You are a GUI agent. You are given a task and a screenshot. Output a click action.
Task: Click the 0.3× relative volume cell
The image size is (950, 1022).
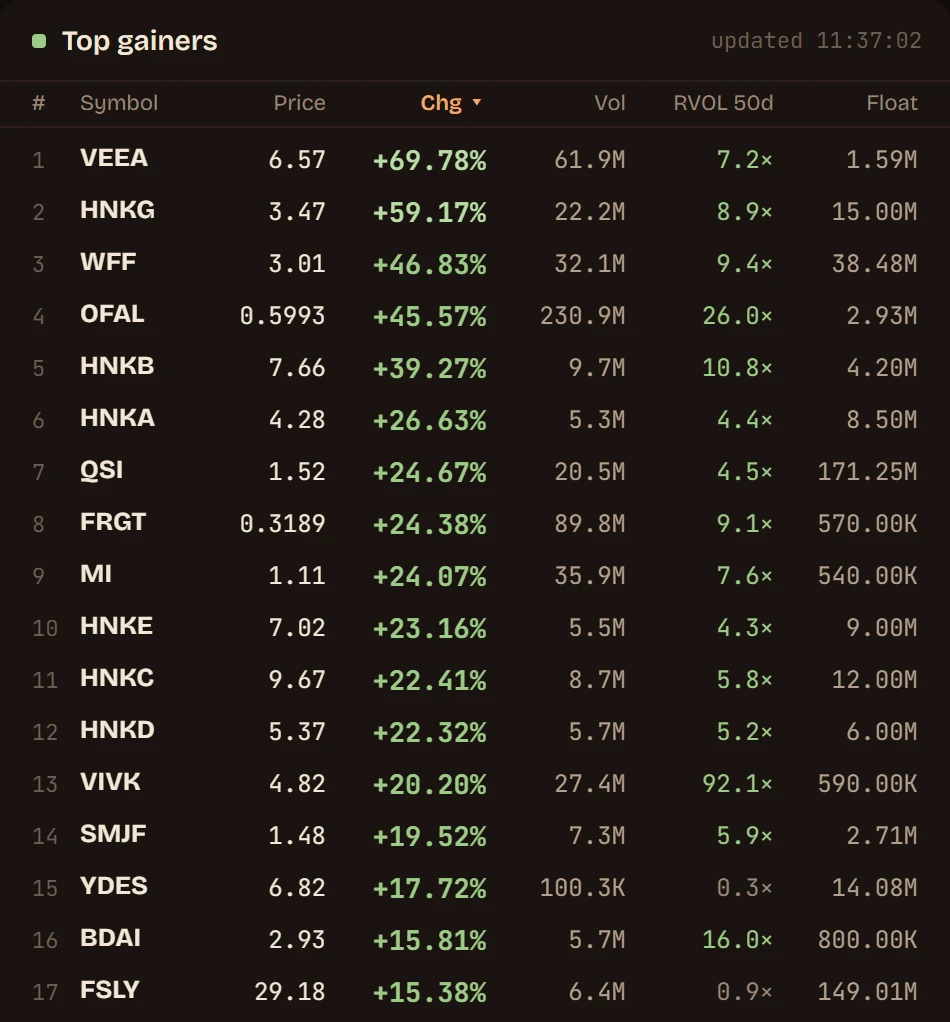tap(745, 888)
